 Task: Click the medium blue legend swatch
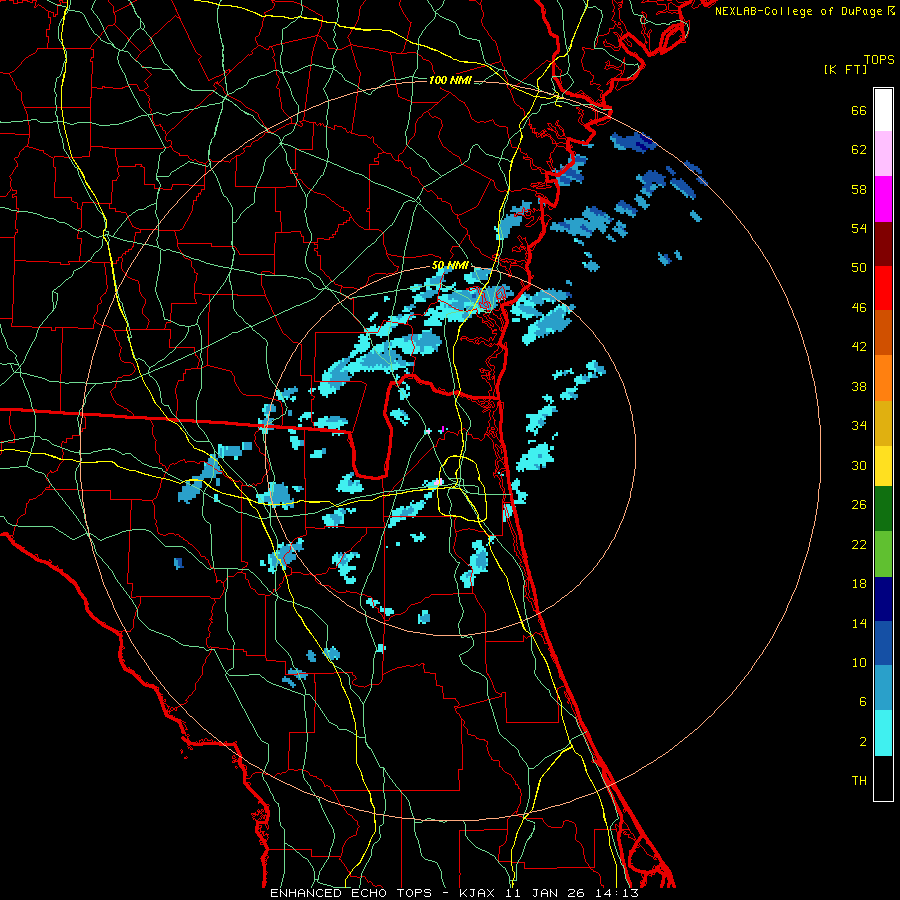(x=883, y=643)
